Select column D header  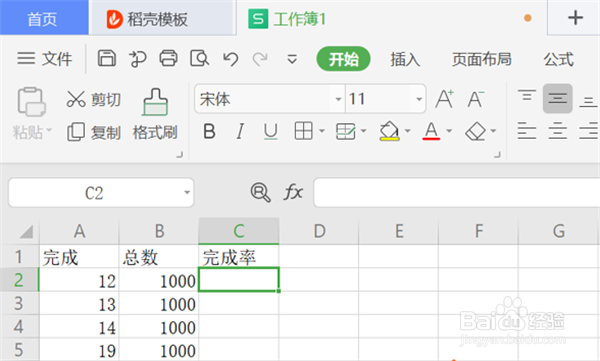point(319,231)
